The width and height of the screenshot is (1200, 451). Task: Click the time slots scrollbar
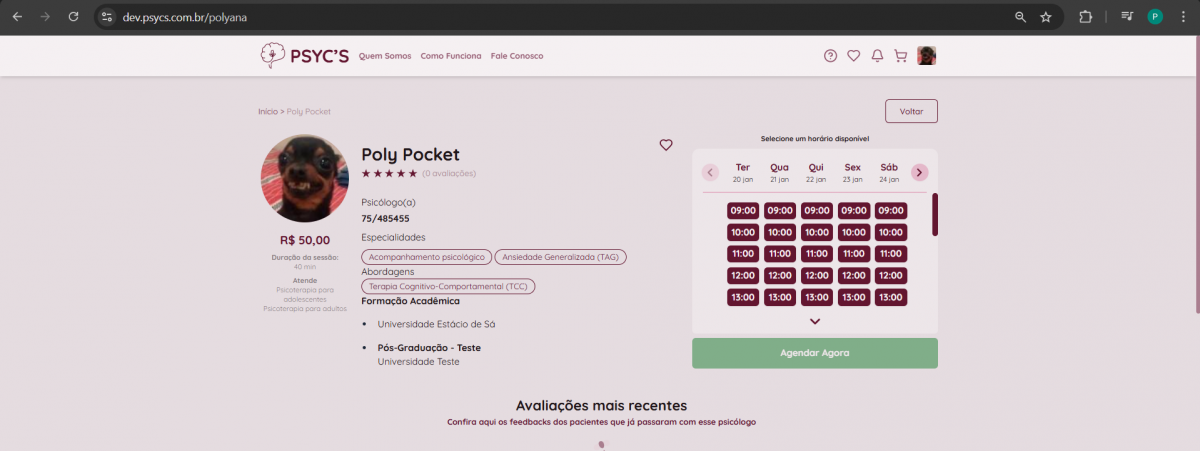pyautogui.click(x=935, y=214)
